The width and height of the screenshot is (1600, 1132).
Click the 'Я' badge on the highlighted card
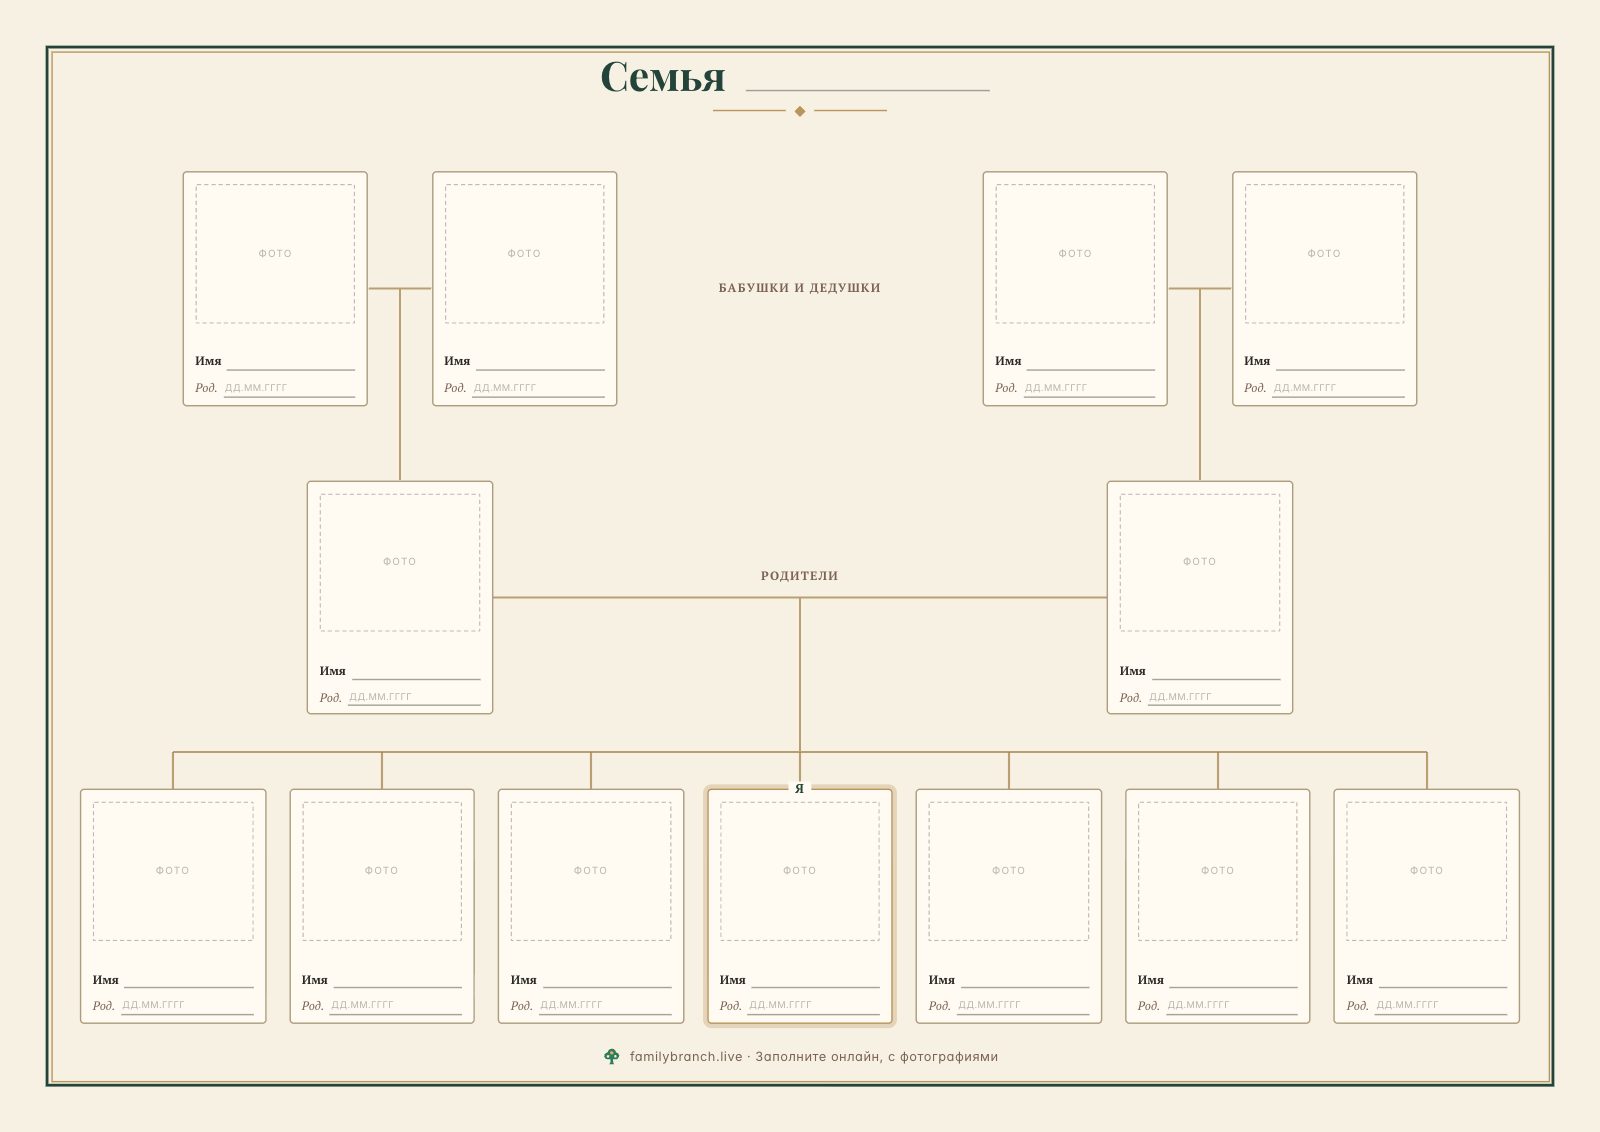point(799,789)
